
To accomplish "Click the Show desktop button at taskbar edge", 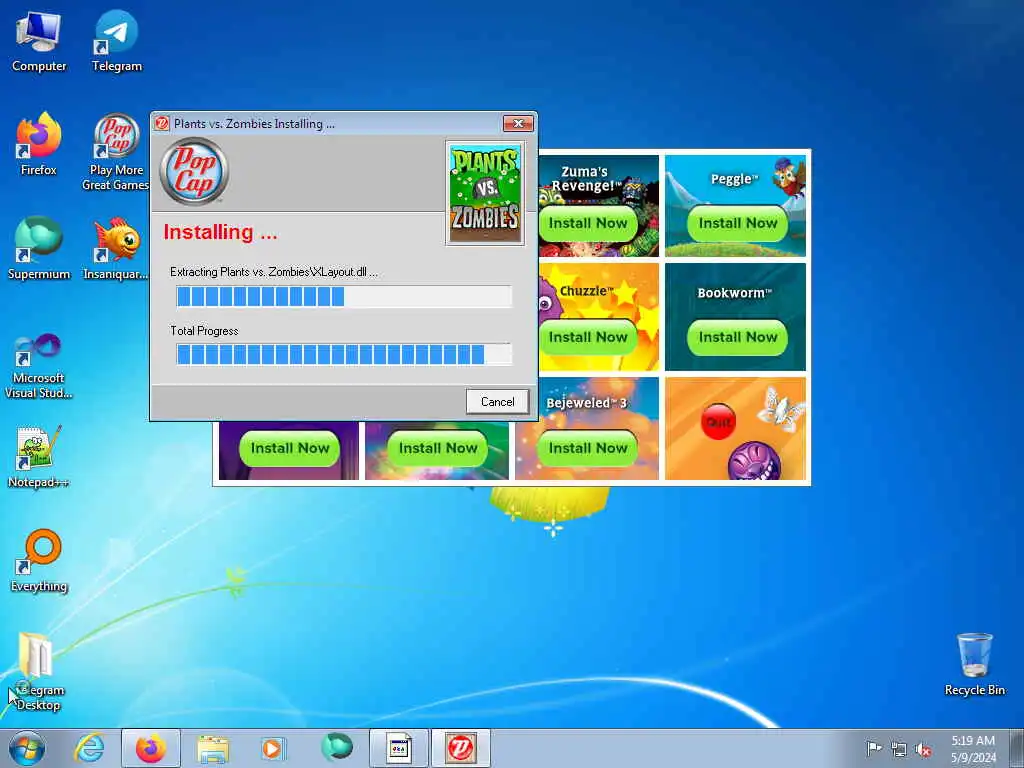I will tap(1017, 748).
